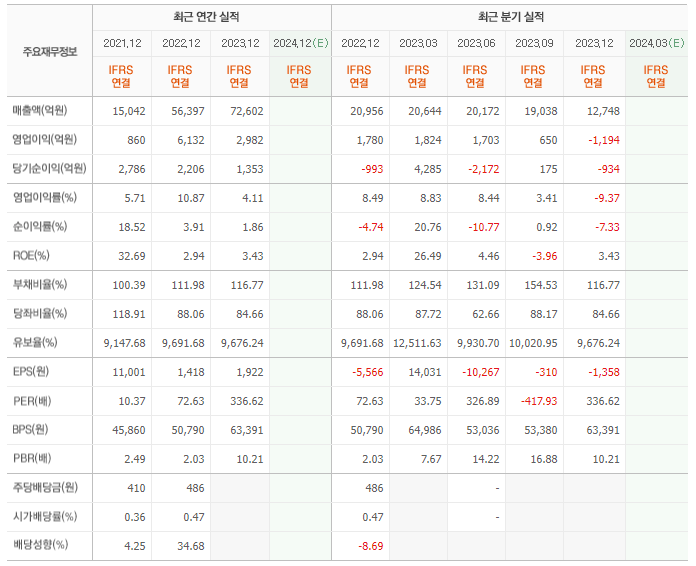
Task: Select the debt ratio 154.53
Action: [x=541, y=285]
